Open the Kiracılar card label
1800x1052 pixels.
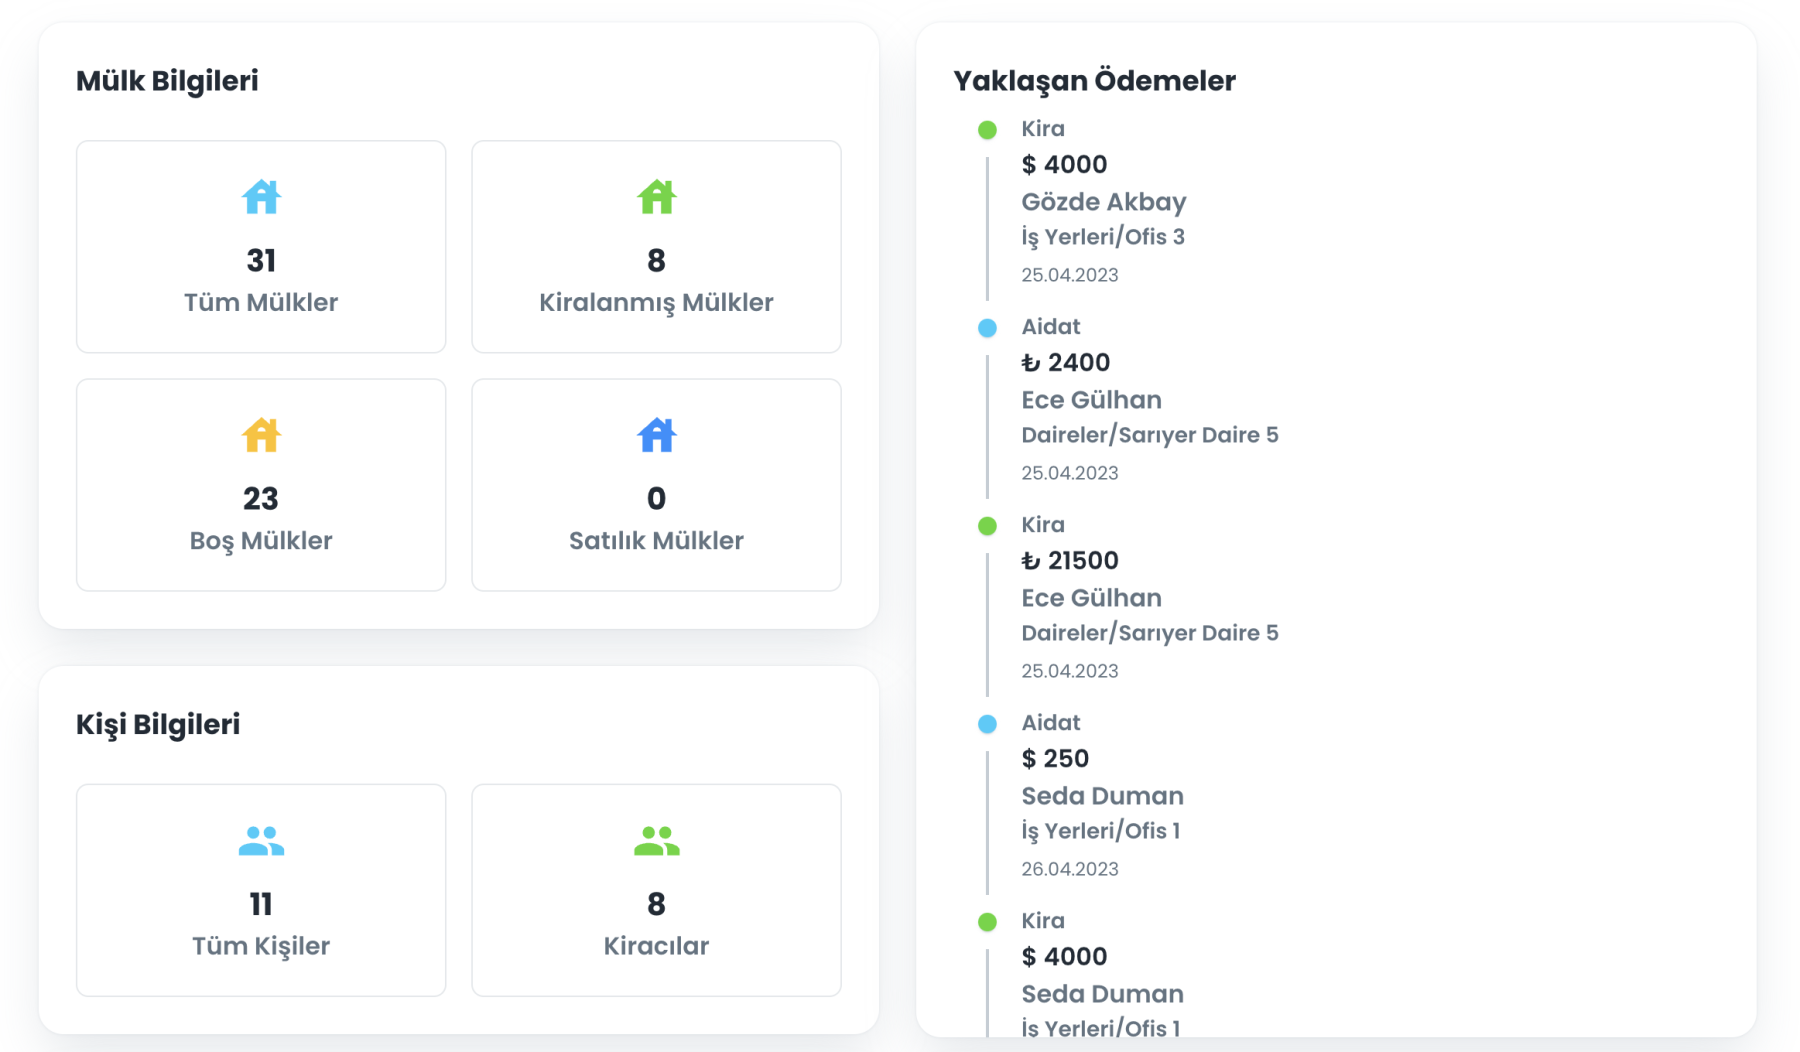(x=656, y=946)
